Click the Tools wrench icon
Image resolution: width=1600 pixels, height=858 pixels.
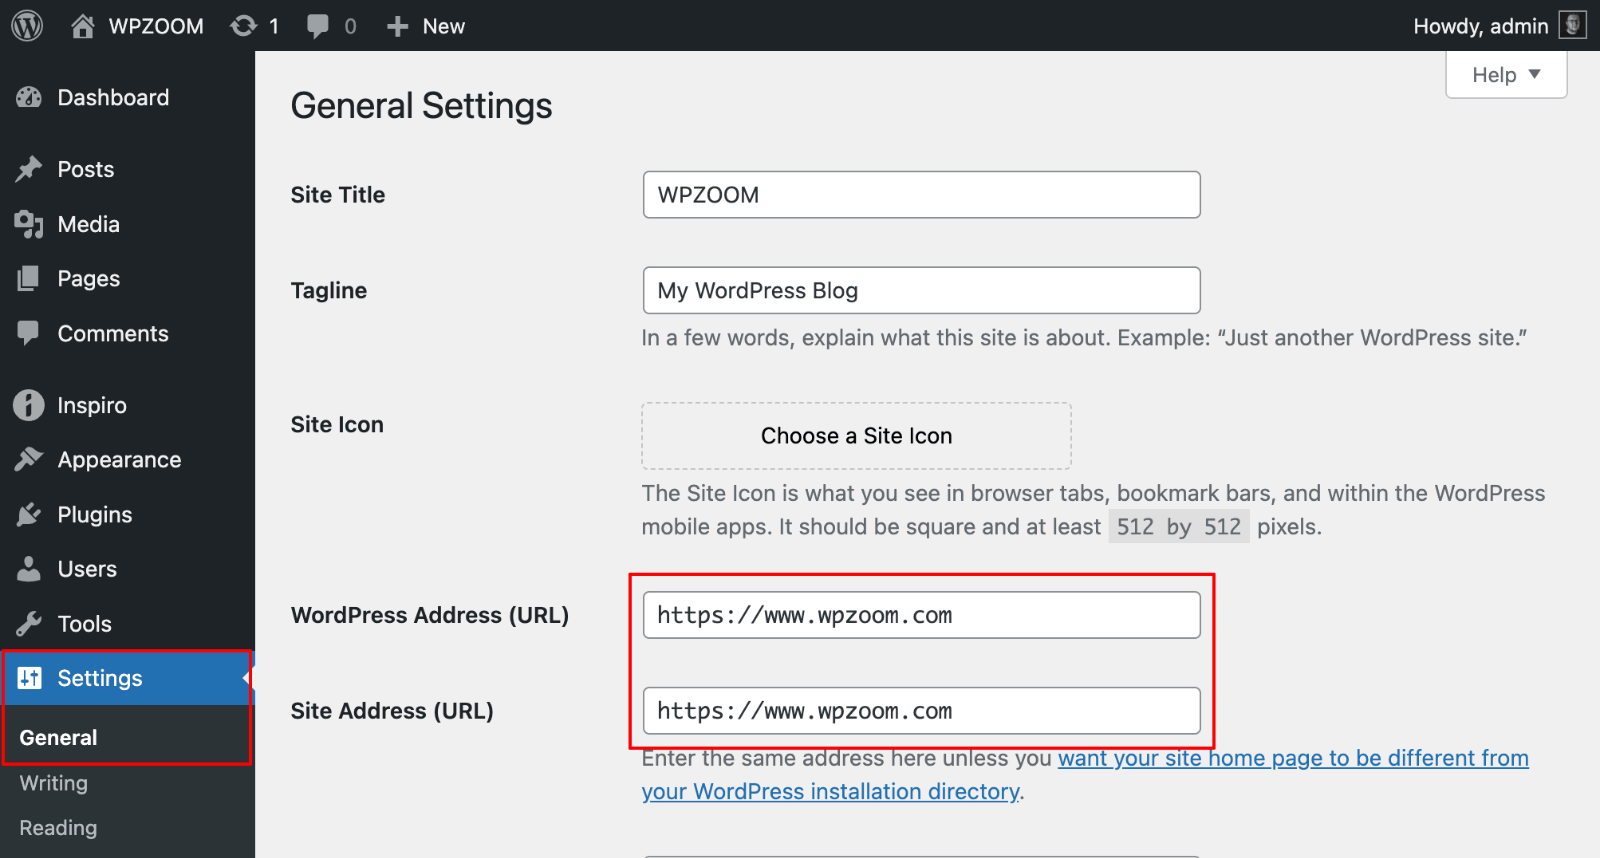[x=29, y=624]
